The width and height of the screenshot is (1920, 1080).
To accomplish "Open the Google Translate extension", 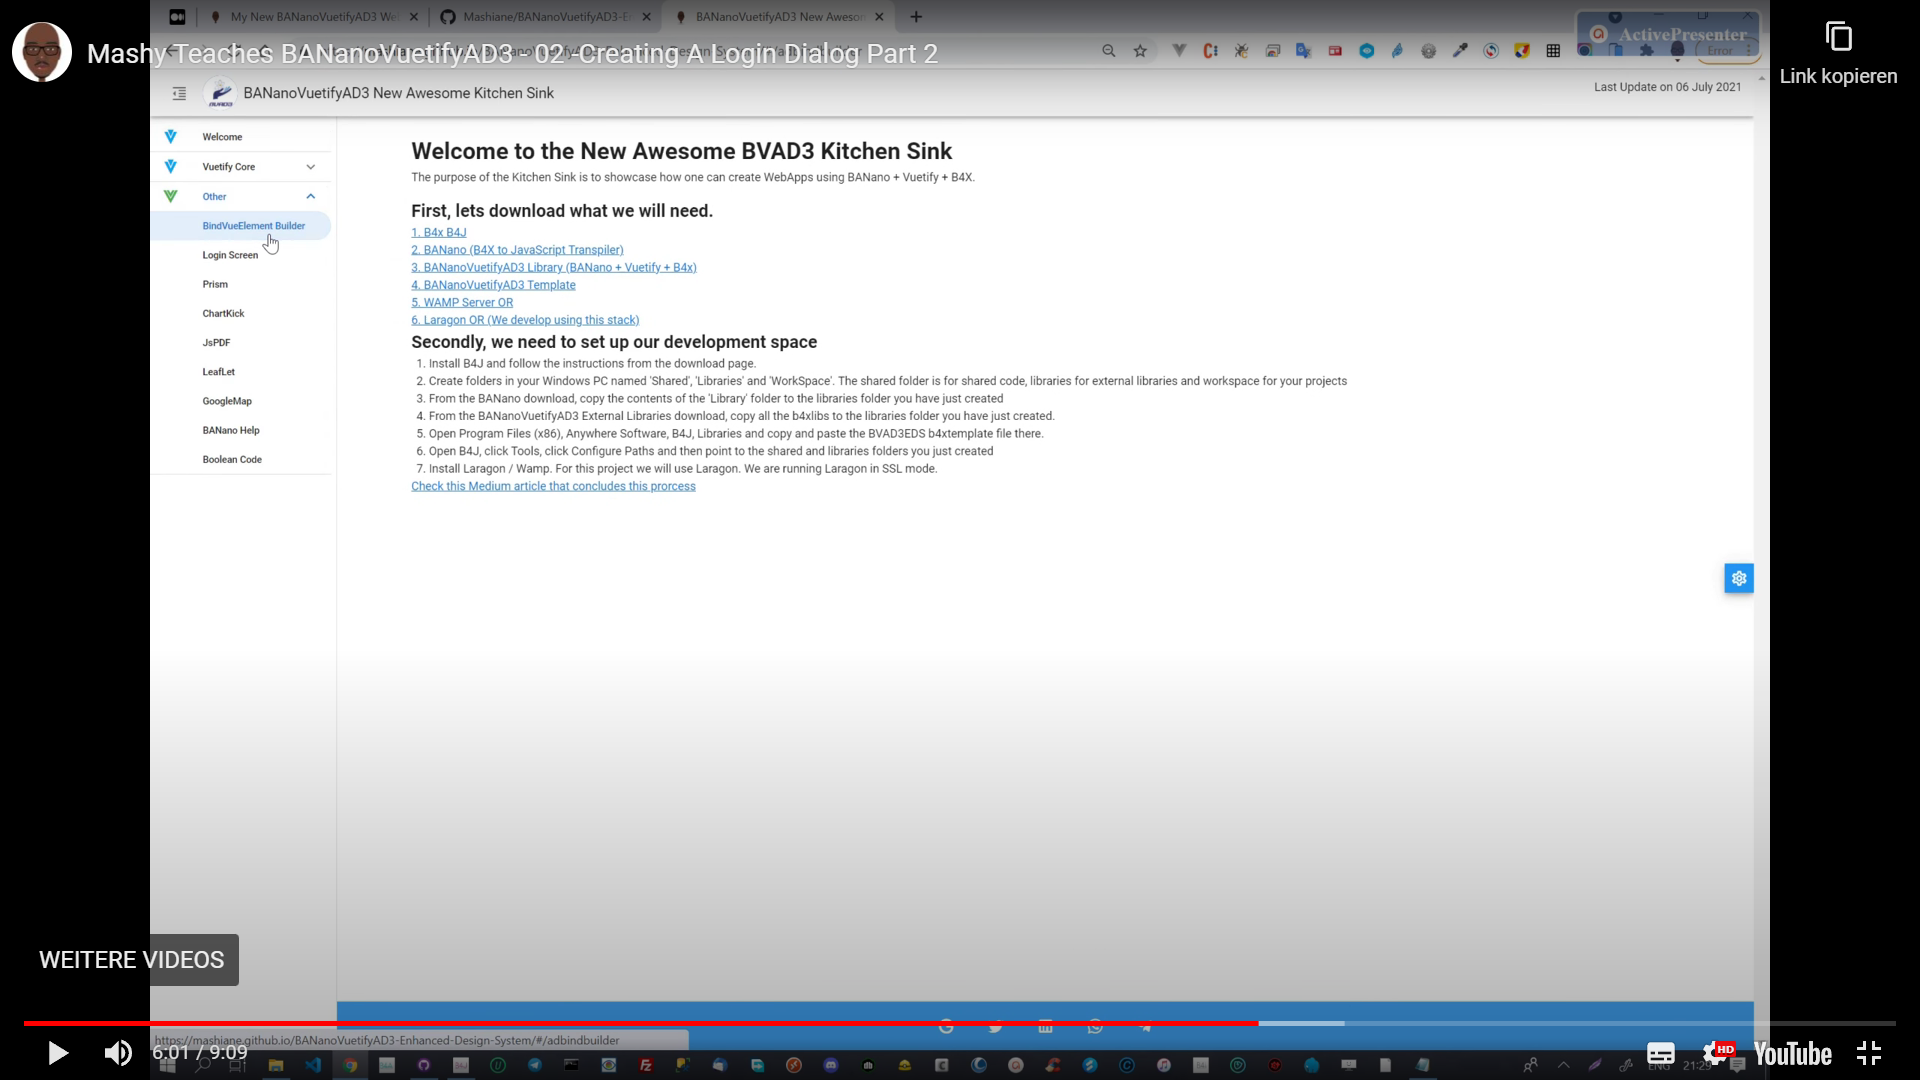I will point(1303,49).
